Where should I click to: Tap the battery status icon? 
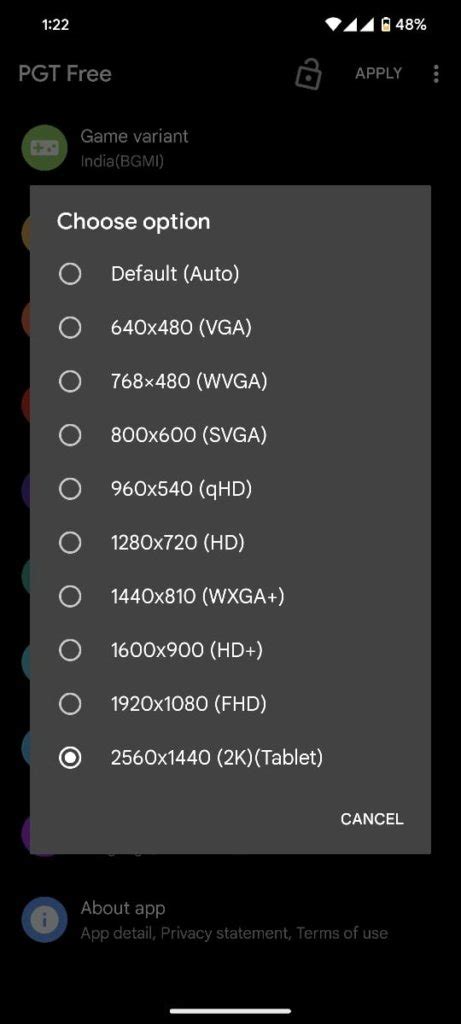click(386, 25)
